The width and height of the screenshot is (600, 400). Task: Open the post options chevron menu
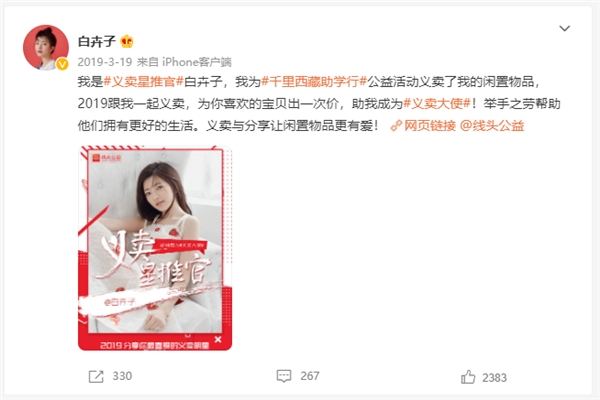[564, 28]
